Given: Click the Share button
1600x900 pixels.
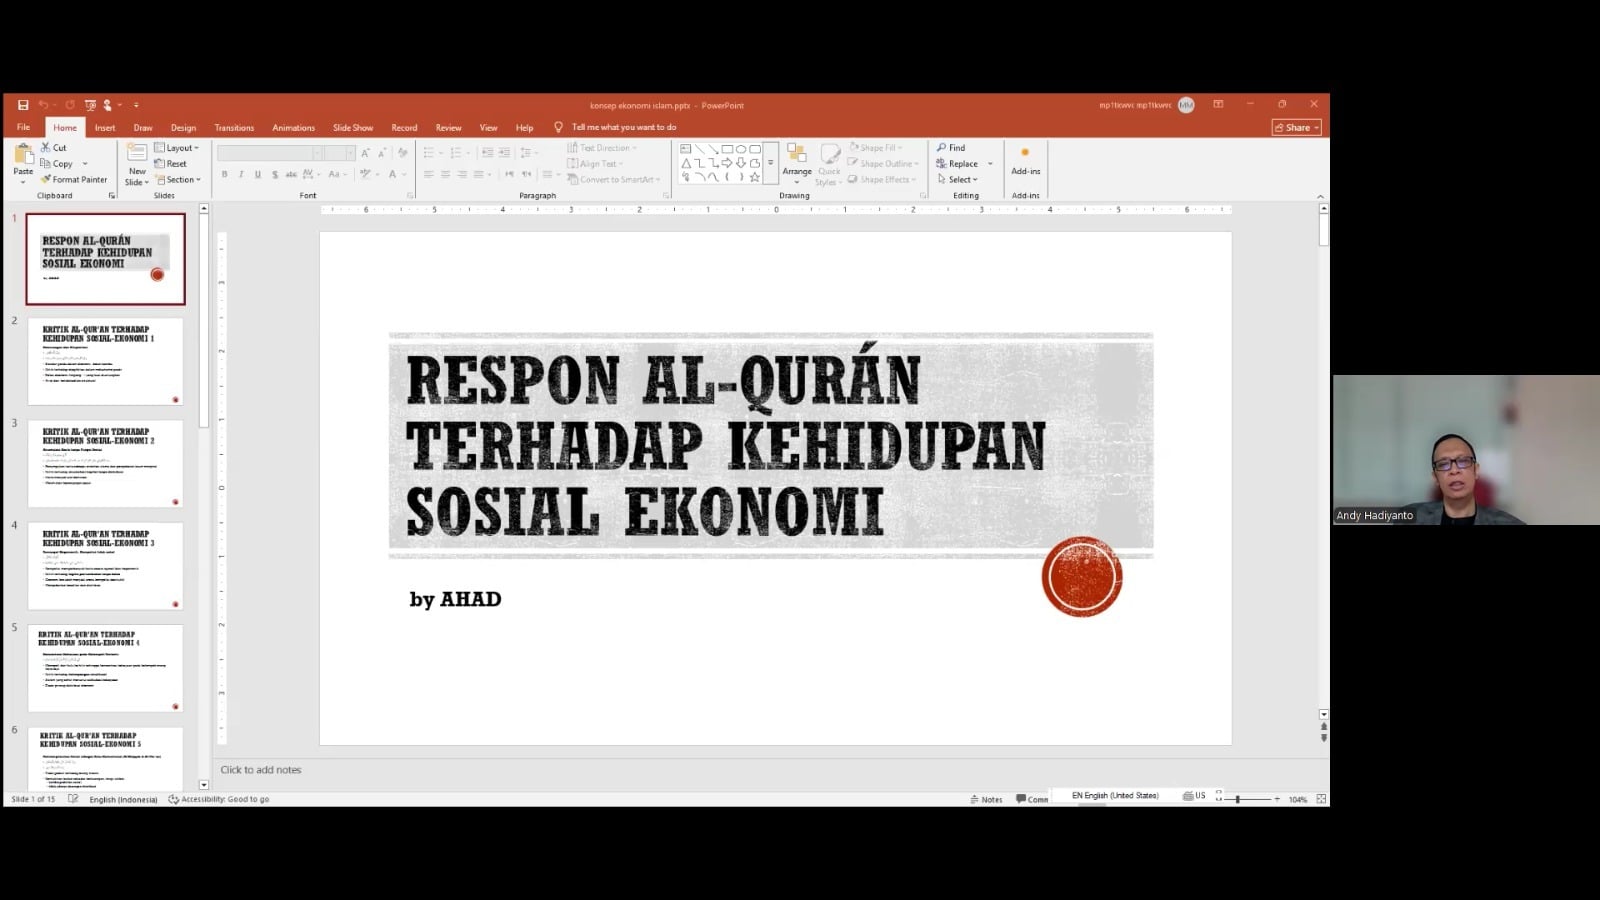Looking at the screenshot, I should coord(1297,128).
